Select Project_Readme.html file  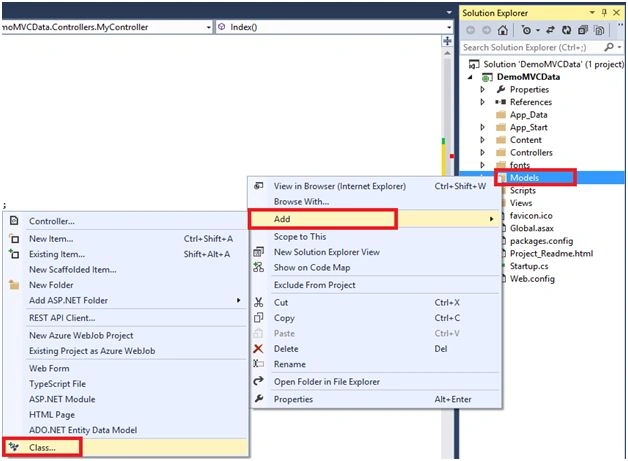click(551, 254)
